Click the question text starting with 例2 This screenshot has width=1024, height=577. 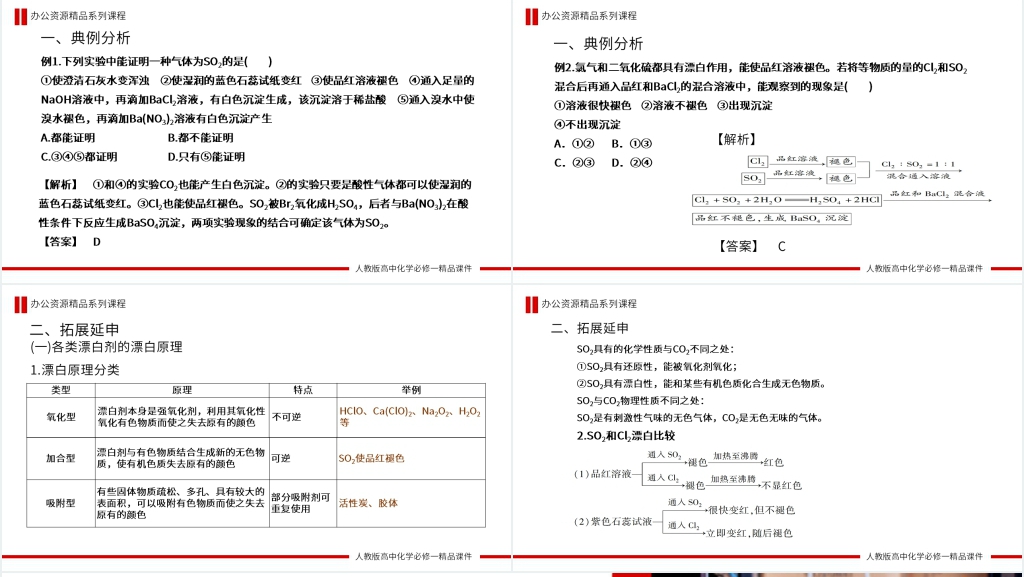pos(761,77)
